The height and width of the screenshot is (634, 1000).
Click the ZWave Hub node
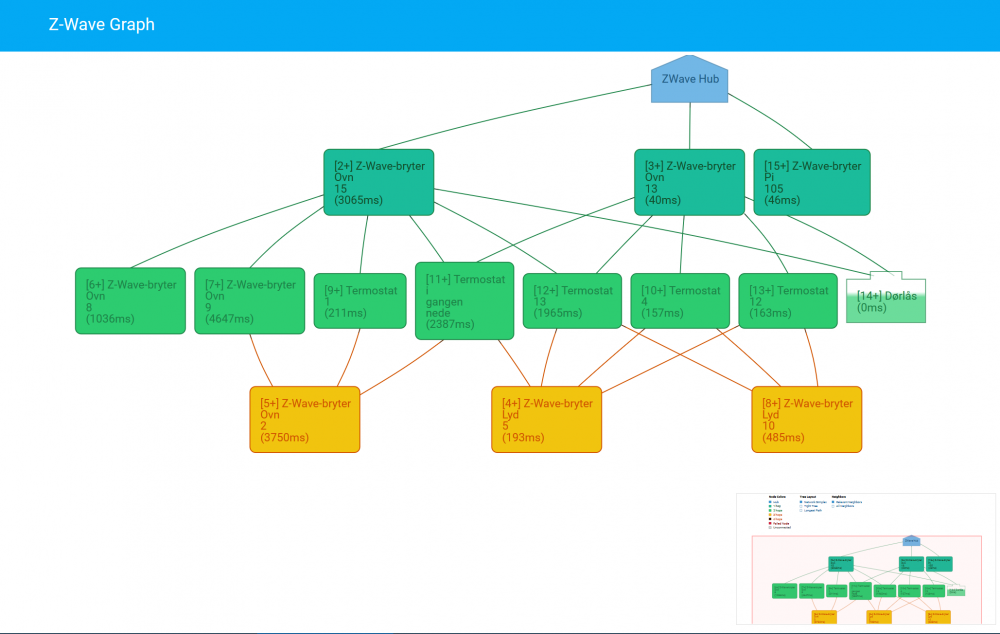click(689, 80)
